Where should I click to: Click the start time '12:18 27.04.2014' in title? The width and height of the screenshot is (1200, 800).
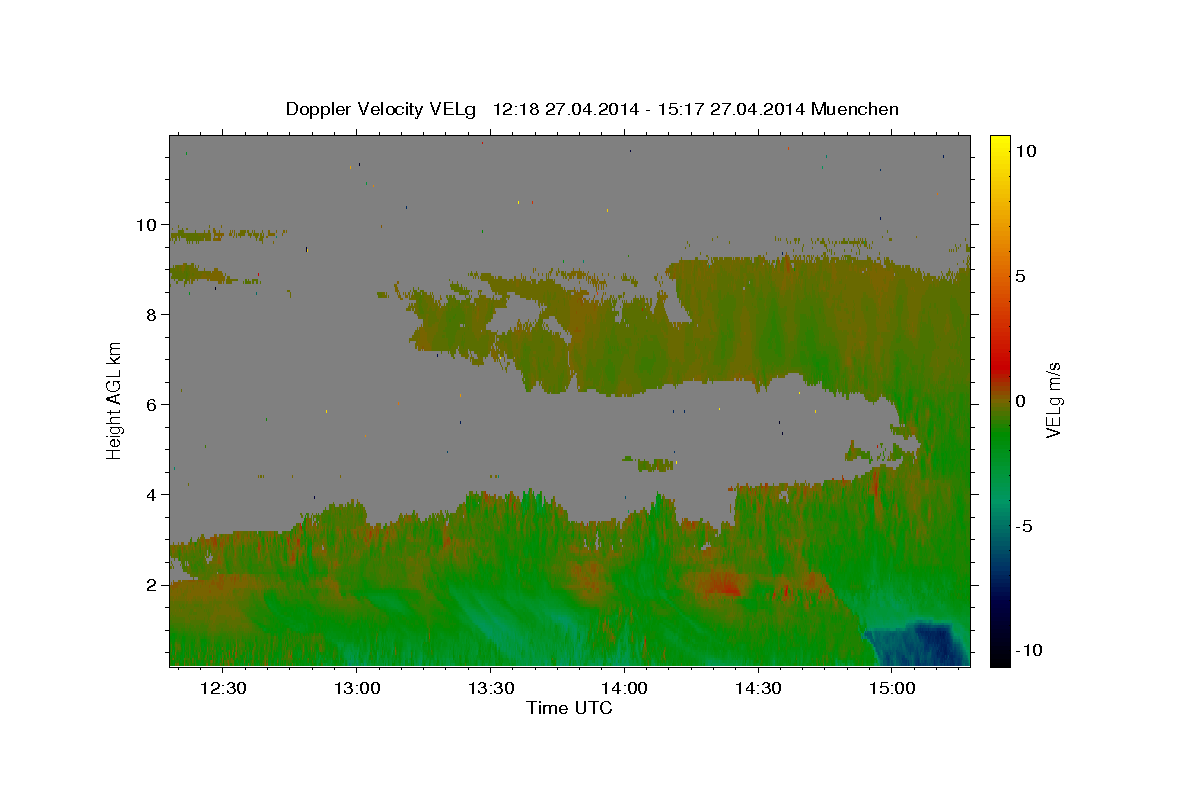(x=564, y=109)
